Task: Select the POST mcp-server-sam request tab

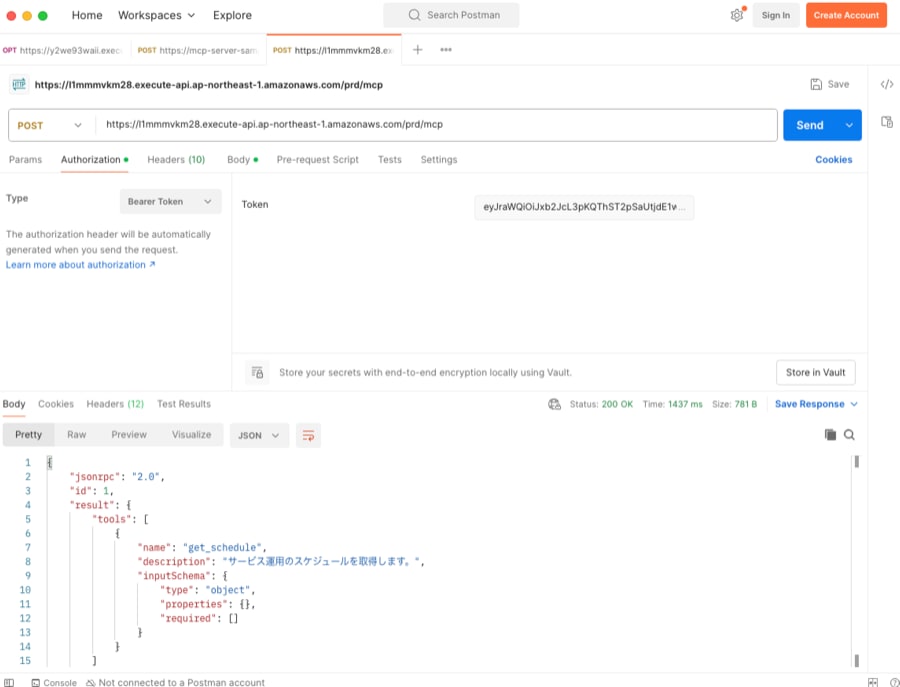Action: (x=199, y=50)
